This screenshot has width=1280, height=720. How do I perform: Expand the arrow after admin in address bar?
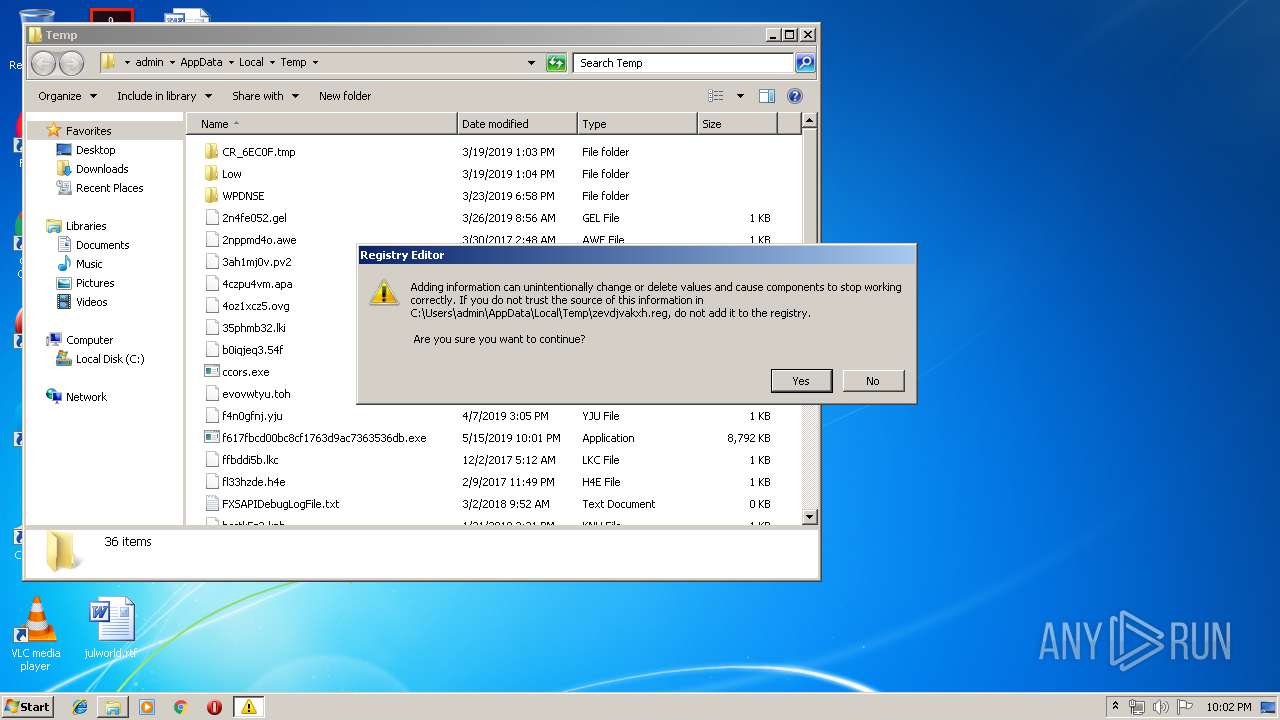click(171, 62)
